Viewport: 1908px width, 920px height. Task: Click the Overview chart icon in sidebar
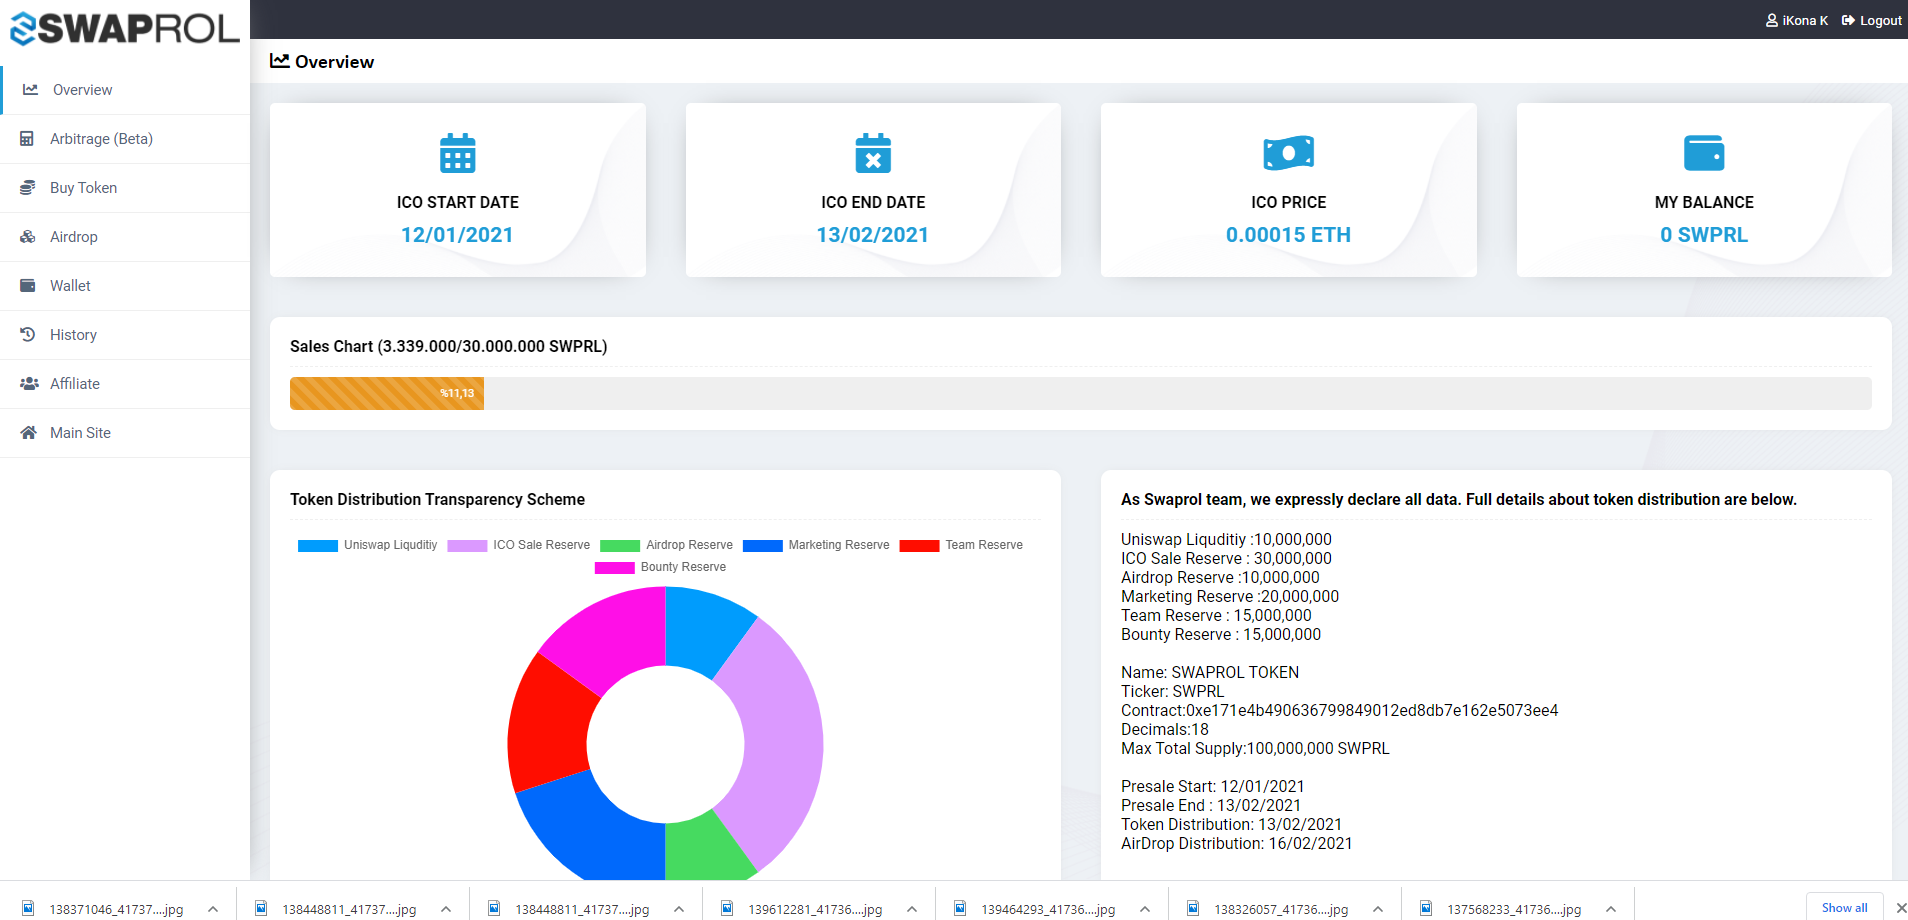(31, 89)
